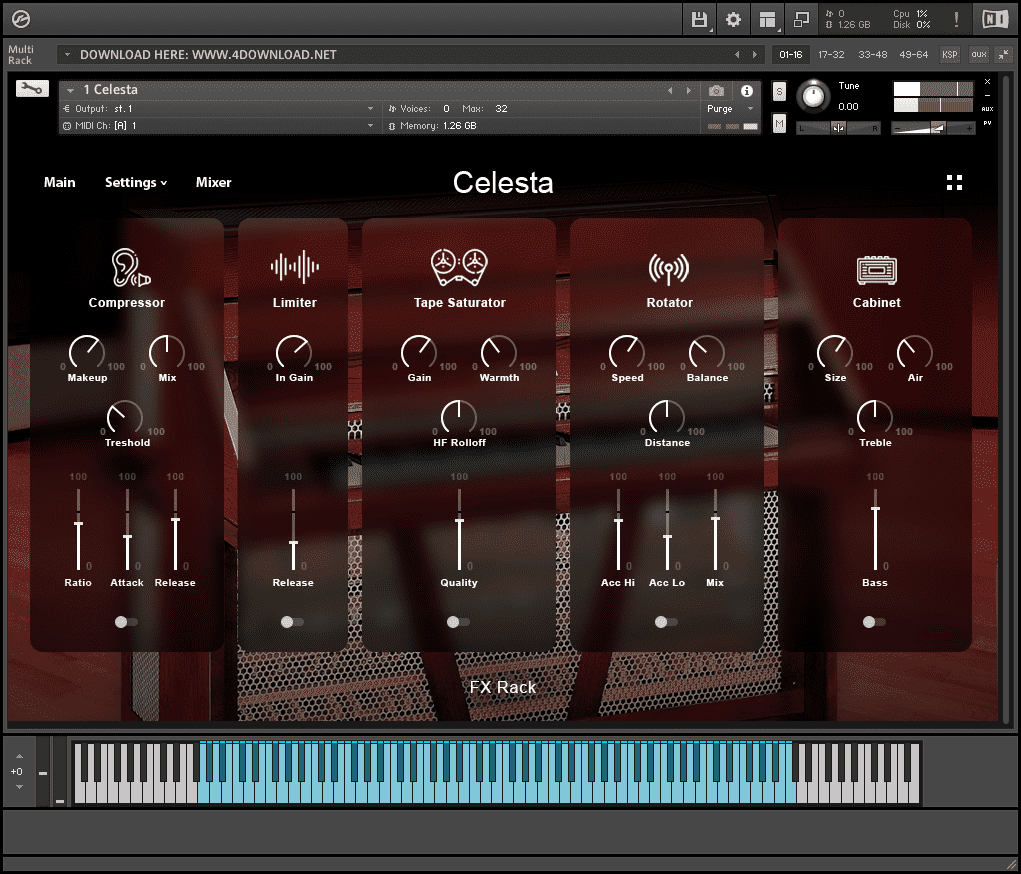Click the Cabinet Treble knob

(x=874, y=418)
